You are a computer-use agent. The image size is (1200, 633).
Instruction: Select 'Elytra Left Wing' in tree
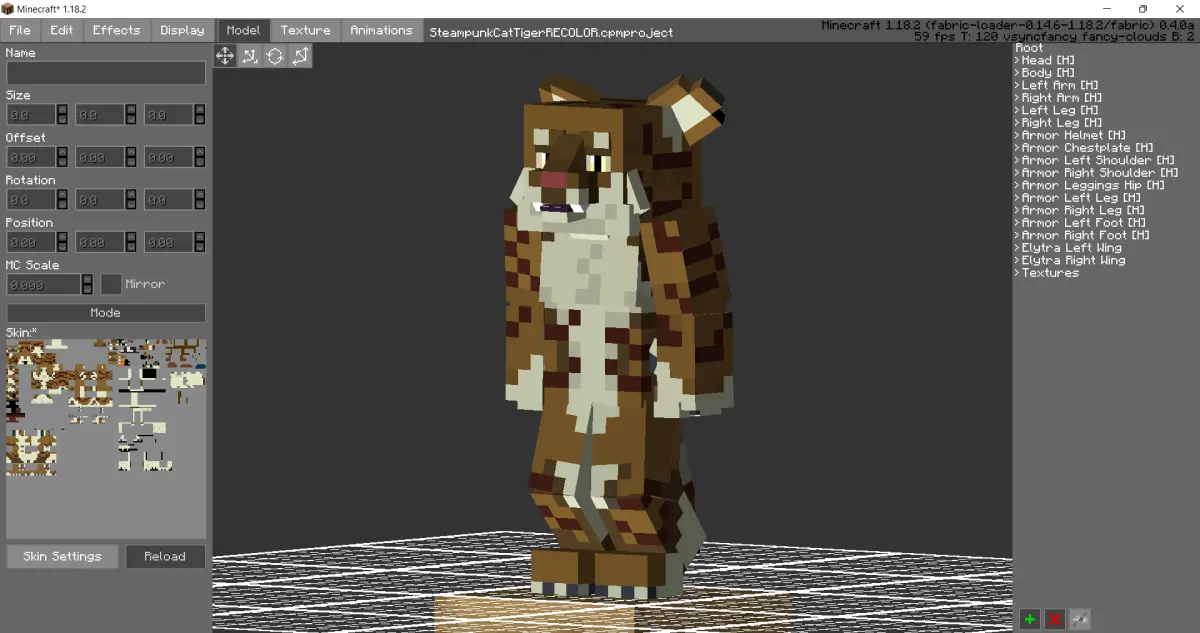[x=1072, y=248]
